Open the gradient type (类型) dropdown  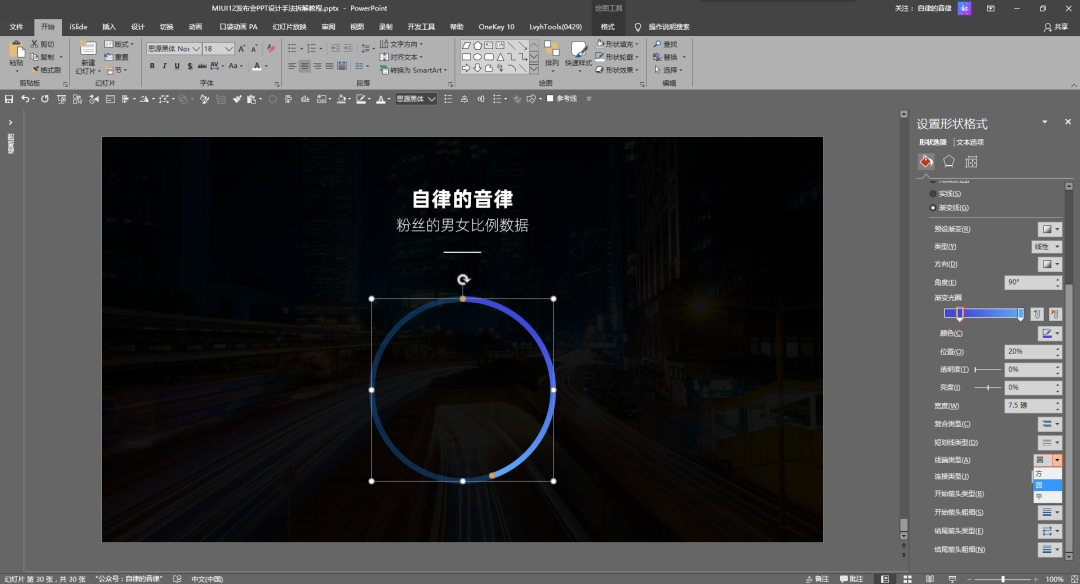pyautogui.click(x=1046, y=246)
